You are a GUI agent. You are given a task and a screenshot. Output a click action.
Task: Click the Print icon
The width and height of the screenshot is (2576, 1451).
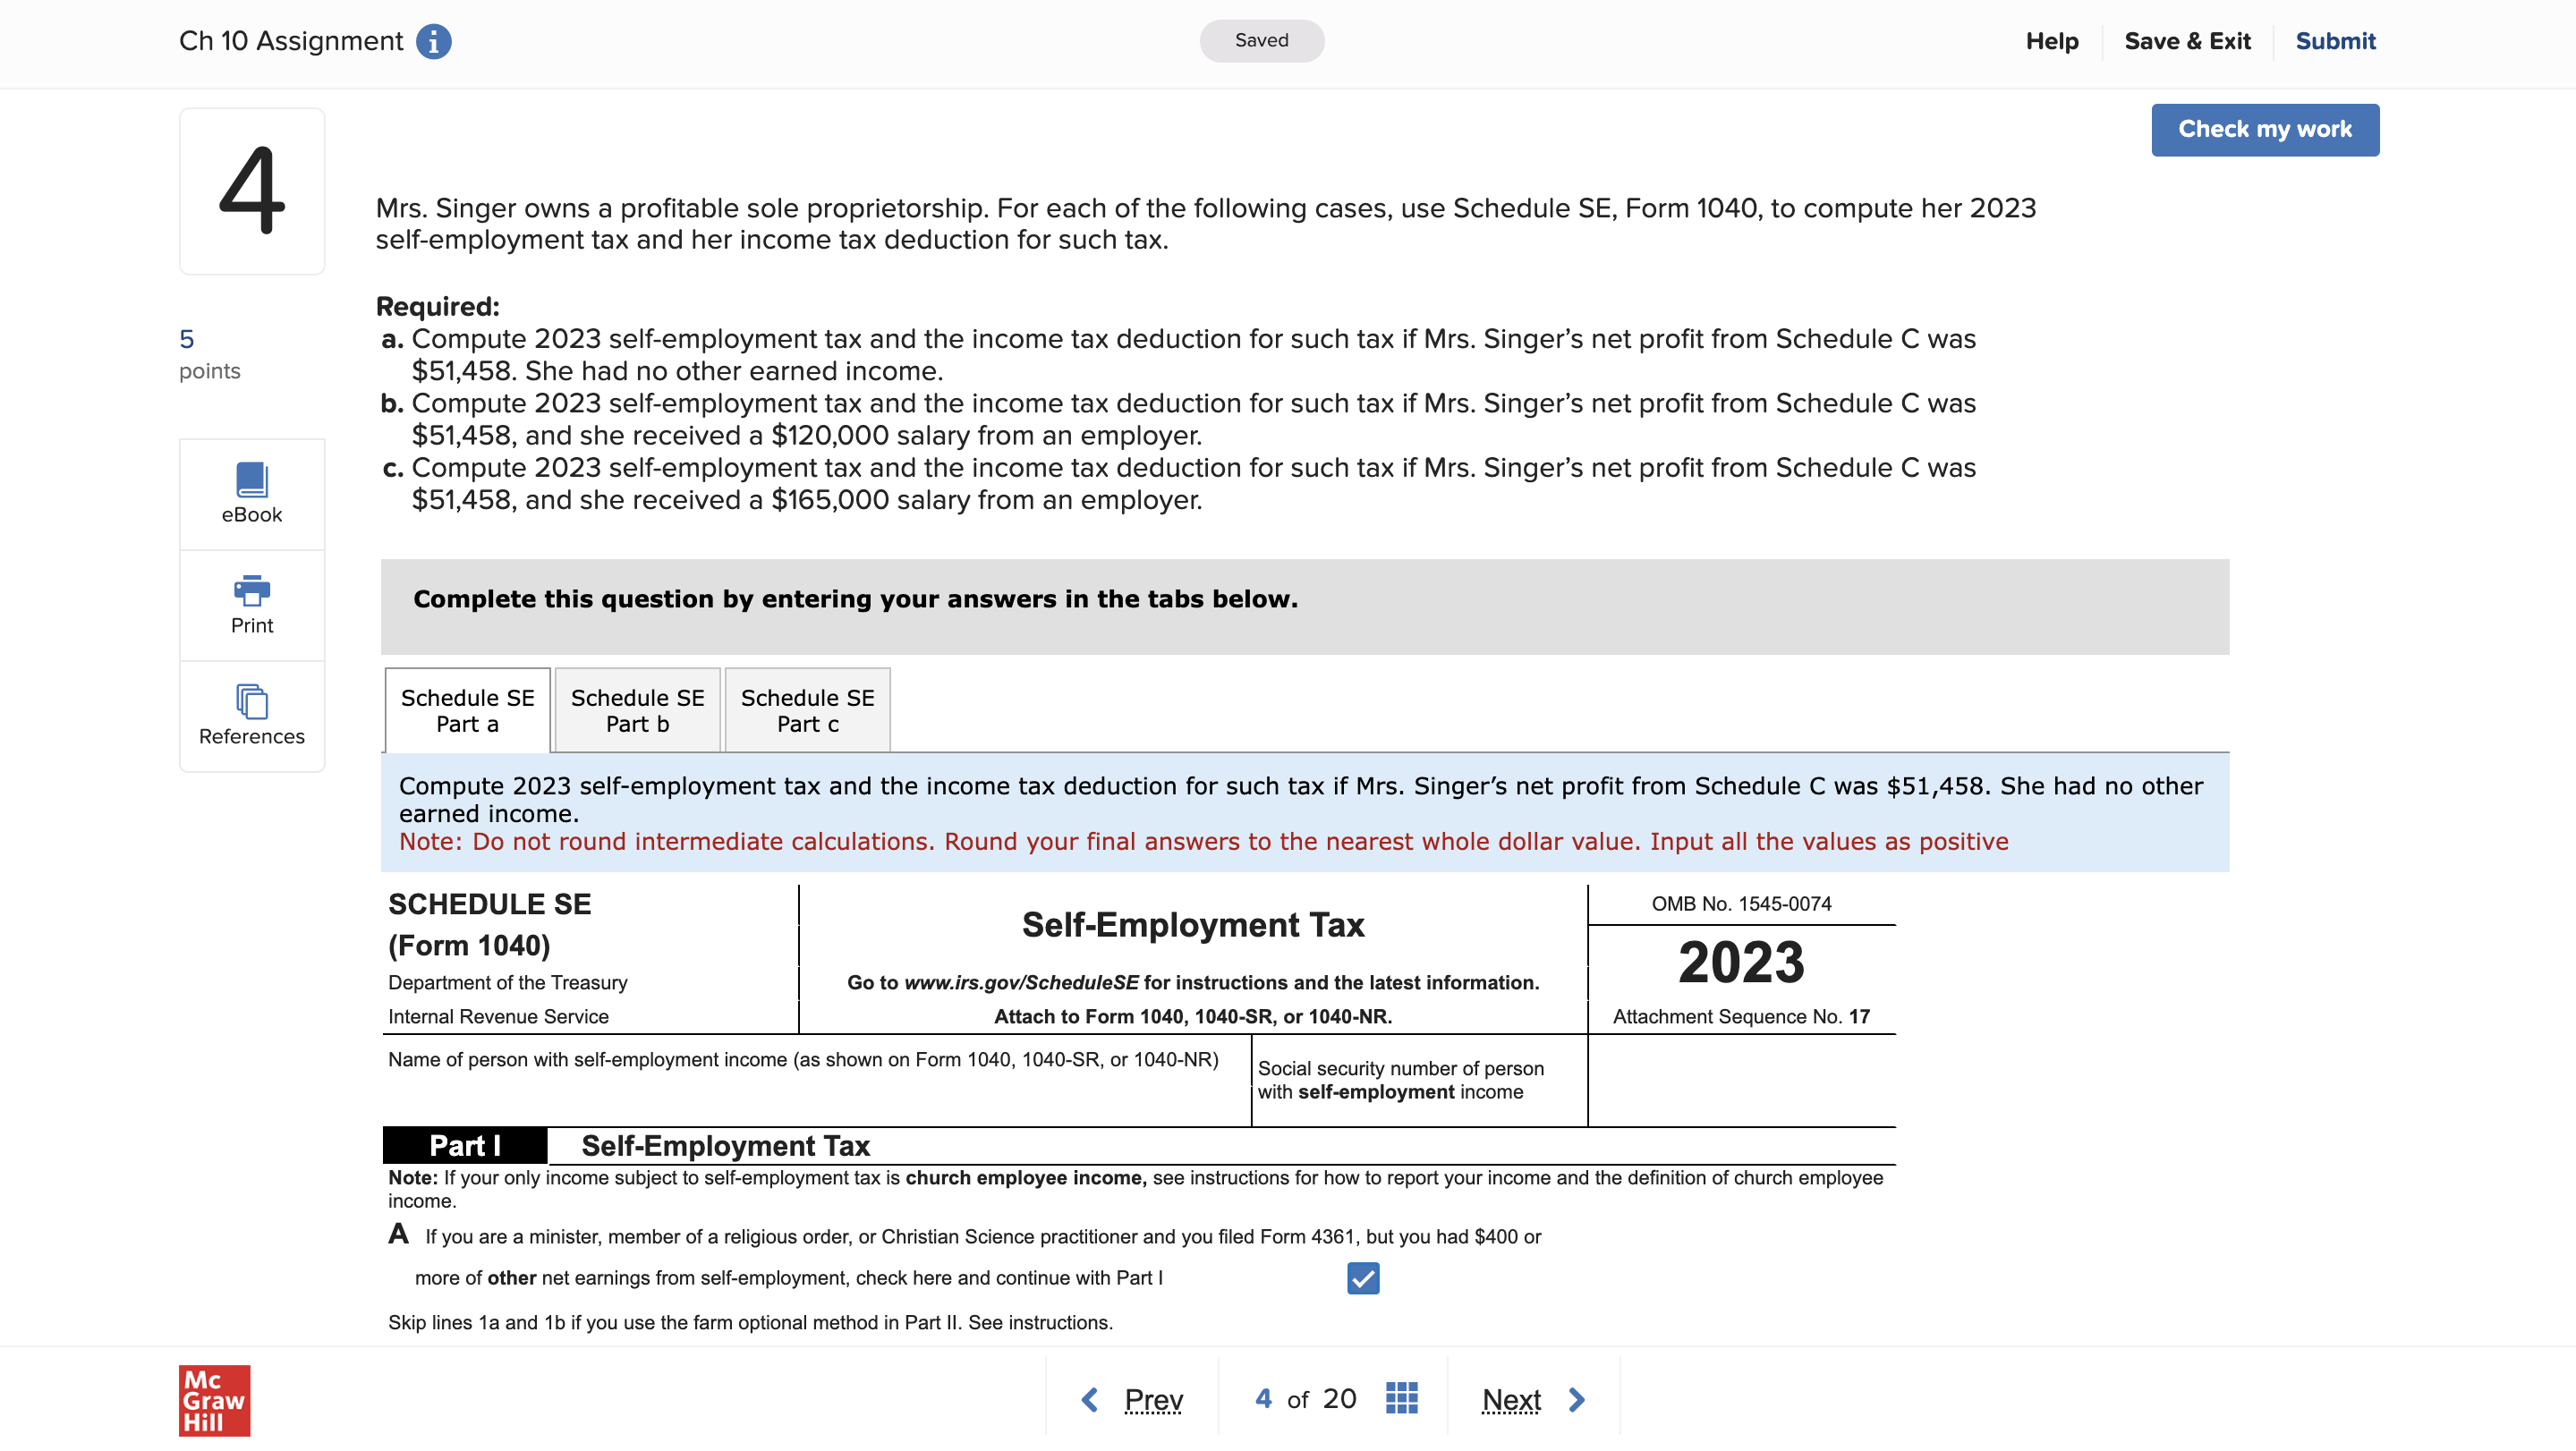252,590
